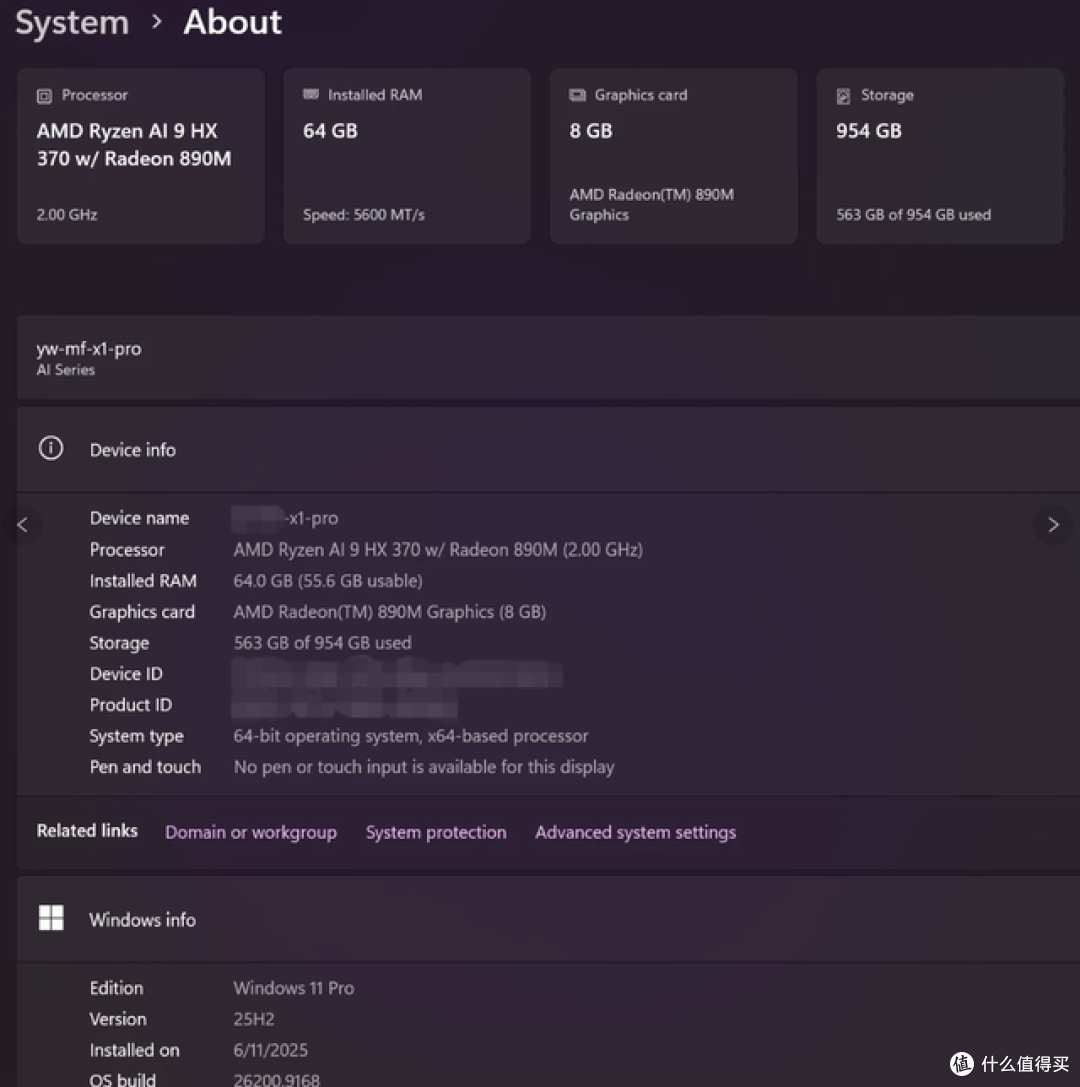Collapse the Windows info section header
This screenshot has width=1080, height=1087.
click(548, 919)
